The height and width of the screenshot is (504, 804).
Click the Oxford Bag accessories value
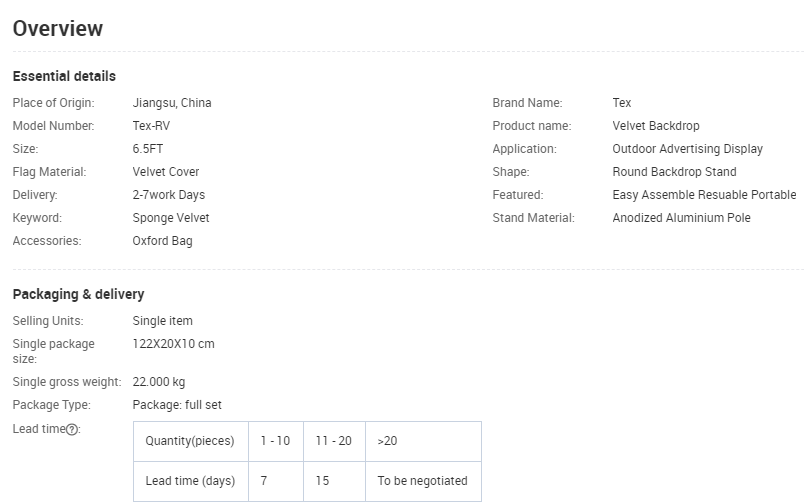pyautogui.click(x=162, y=241)
